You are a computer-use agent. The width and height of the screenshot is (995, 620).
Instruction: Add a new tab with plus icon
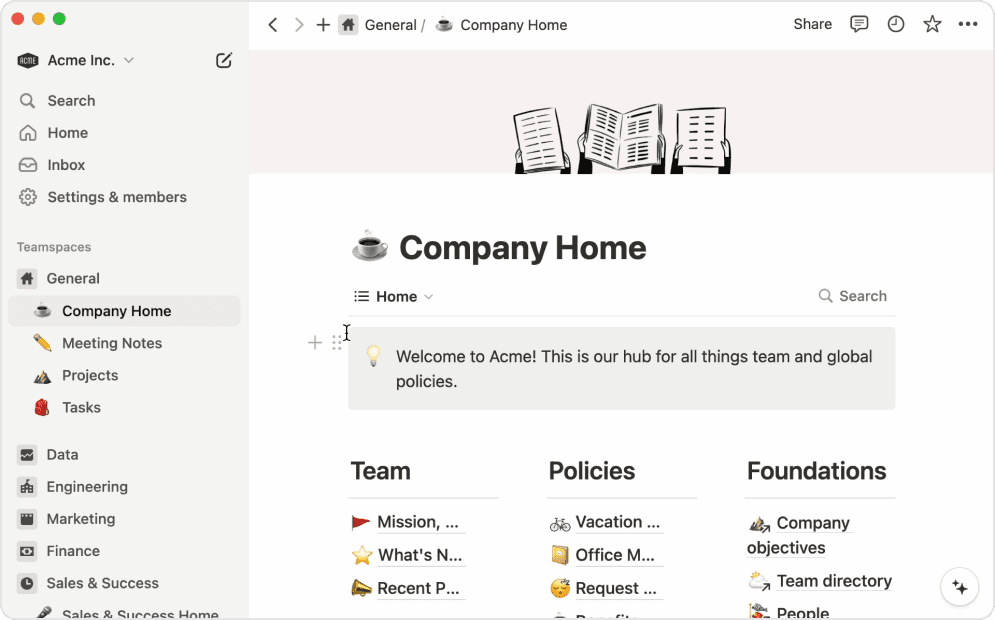(x=323, y=25)
